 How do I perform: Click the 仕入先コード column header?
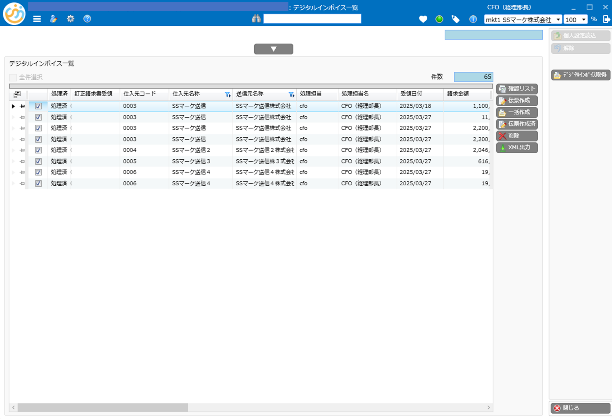click(140, 93)
